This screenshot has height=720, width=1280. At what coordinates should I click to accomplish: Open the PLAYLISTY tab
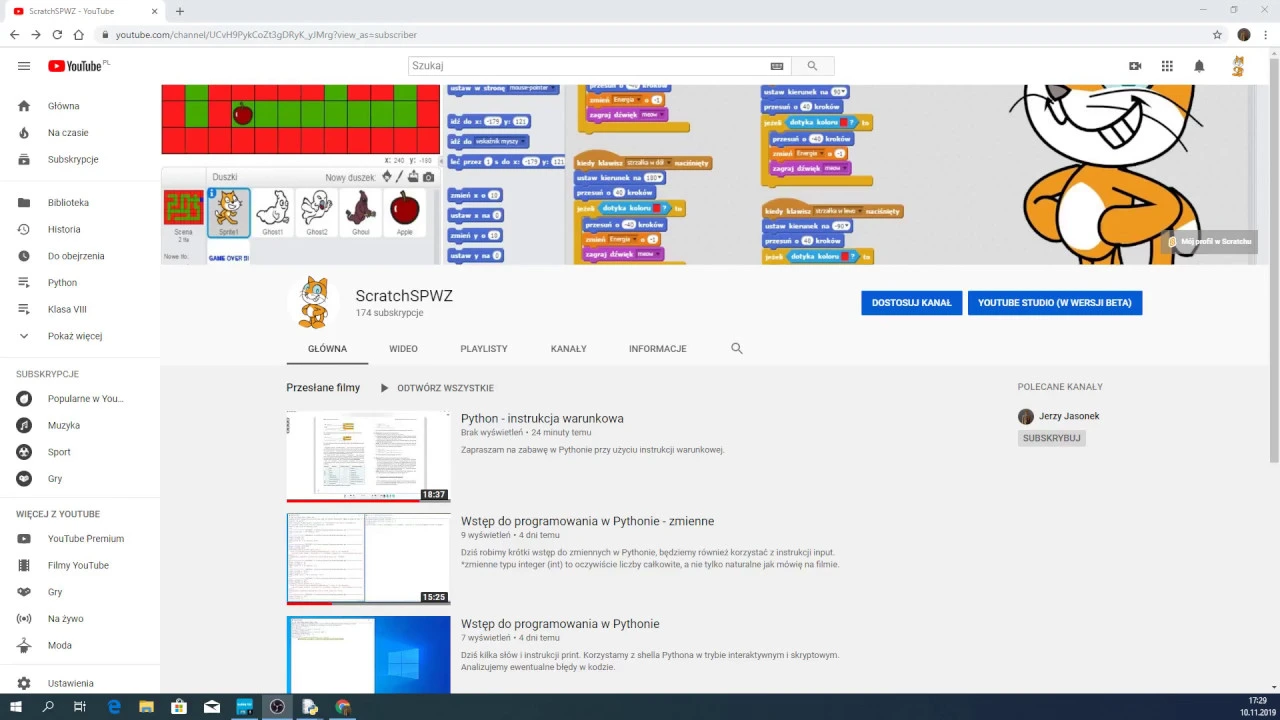point(484,349)
